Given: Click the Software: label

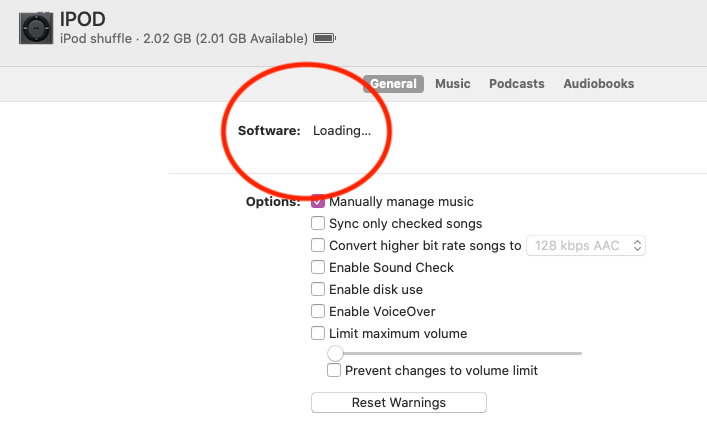Looking at the screenshot, I should [x=269, y=131].
